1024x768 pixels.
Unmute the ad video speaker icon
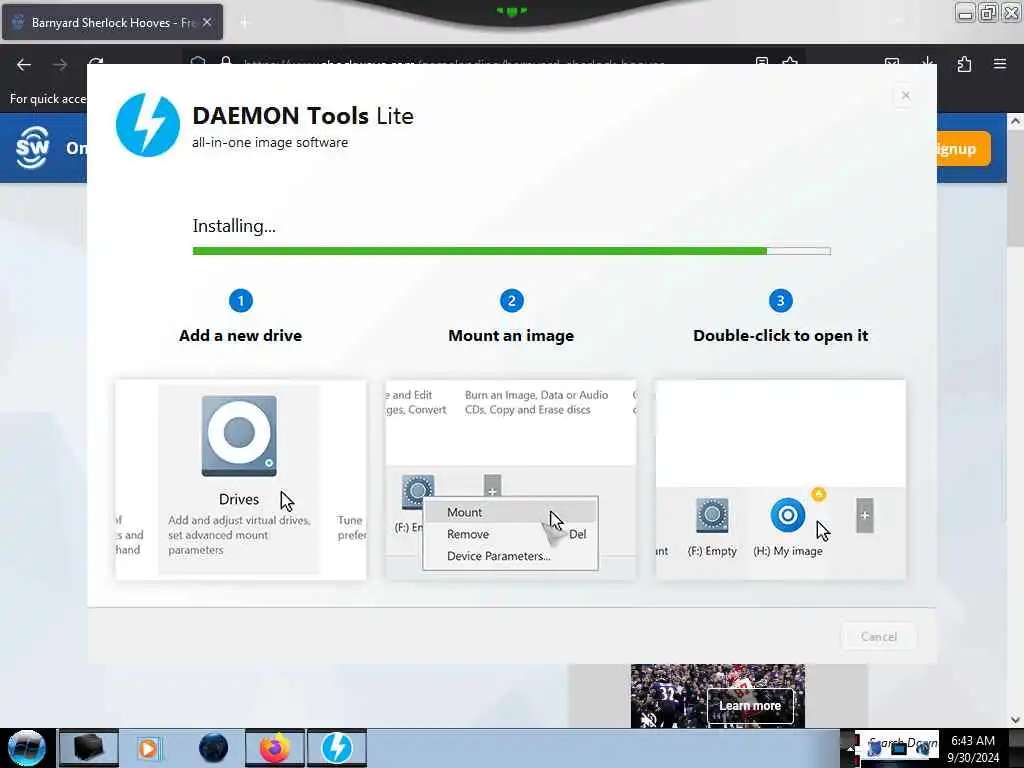point(648,719)
